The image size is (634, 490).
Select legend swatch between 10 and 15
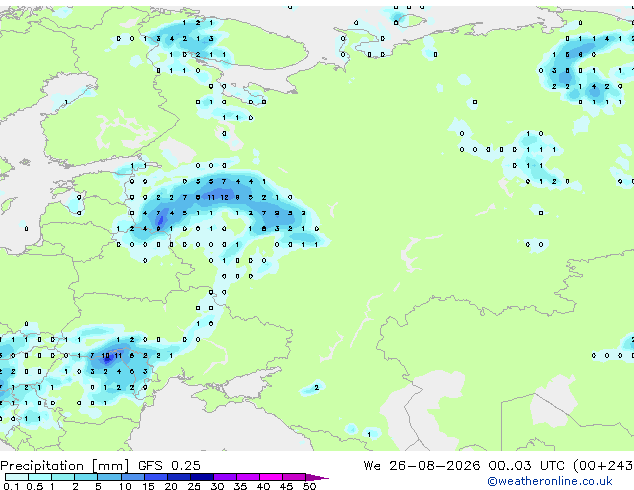coord(133,477)
